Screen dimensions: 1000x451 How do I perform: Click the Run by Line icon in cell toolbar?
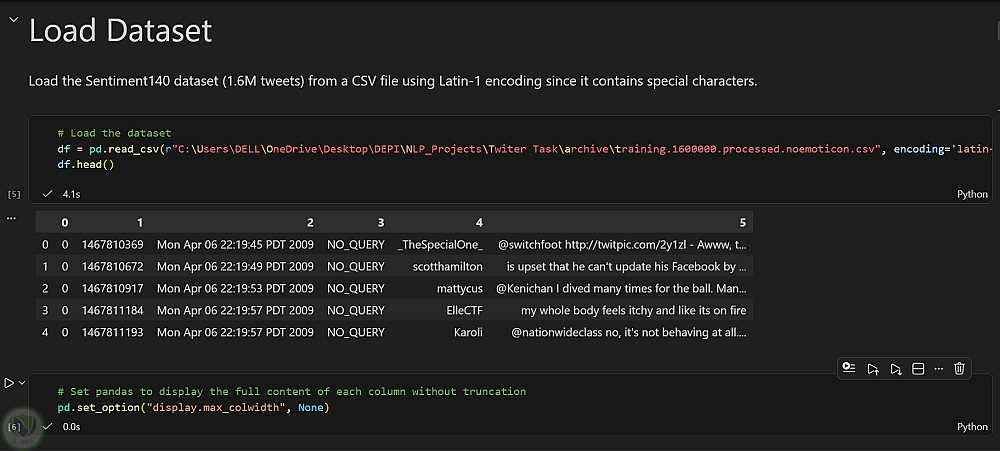coord(848,368)
